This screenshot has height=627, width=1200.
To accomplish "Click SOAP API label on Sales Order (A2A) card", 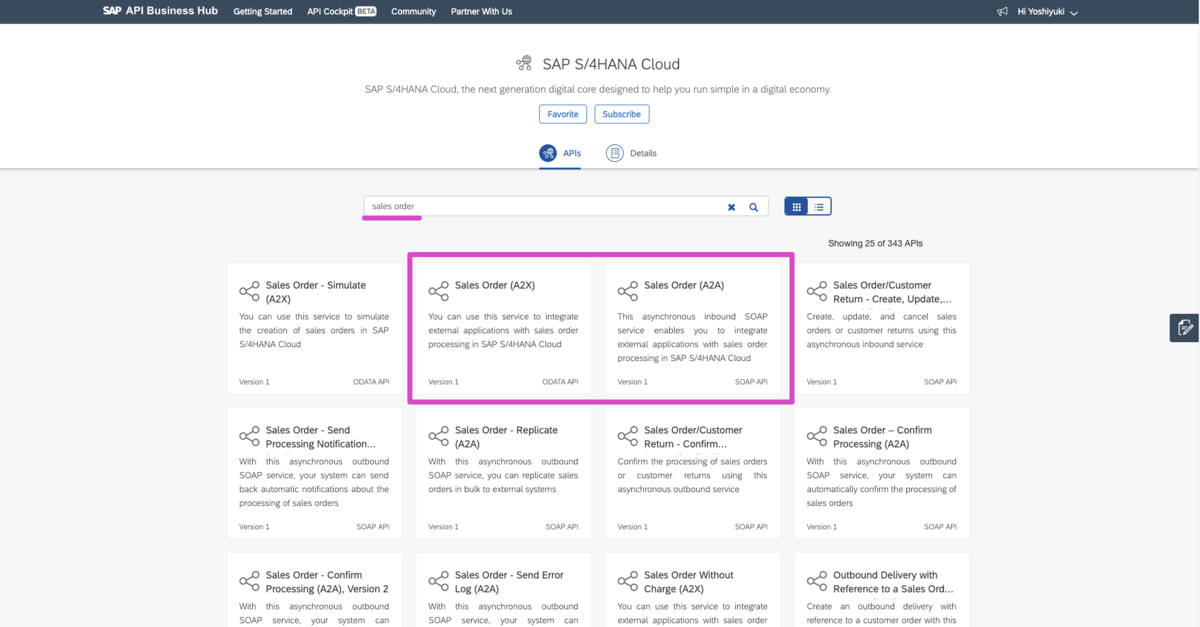I will 751,382.
